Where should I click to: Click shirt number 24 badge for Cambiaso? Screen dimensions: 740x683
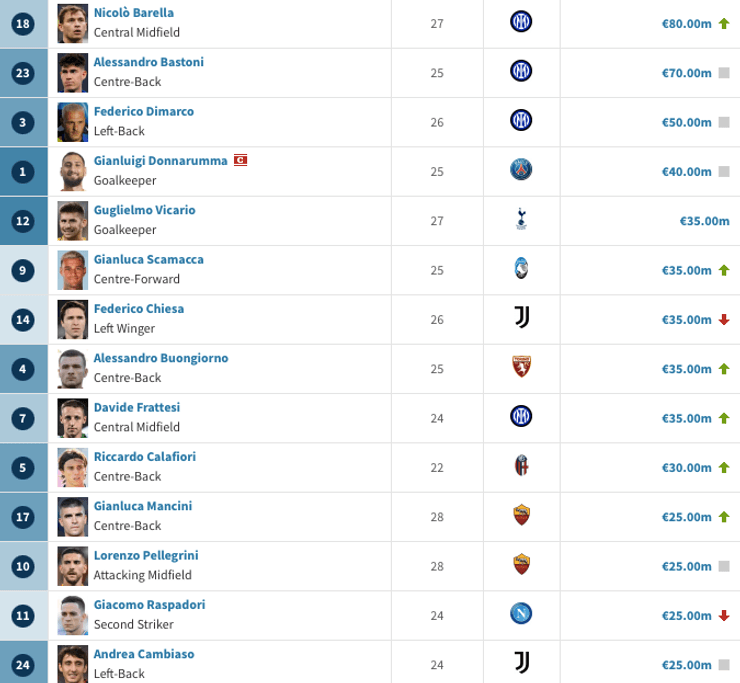[x=23, y=664]
